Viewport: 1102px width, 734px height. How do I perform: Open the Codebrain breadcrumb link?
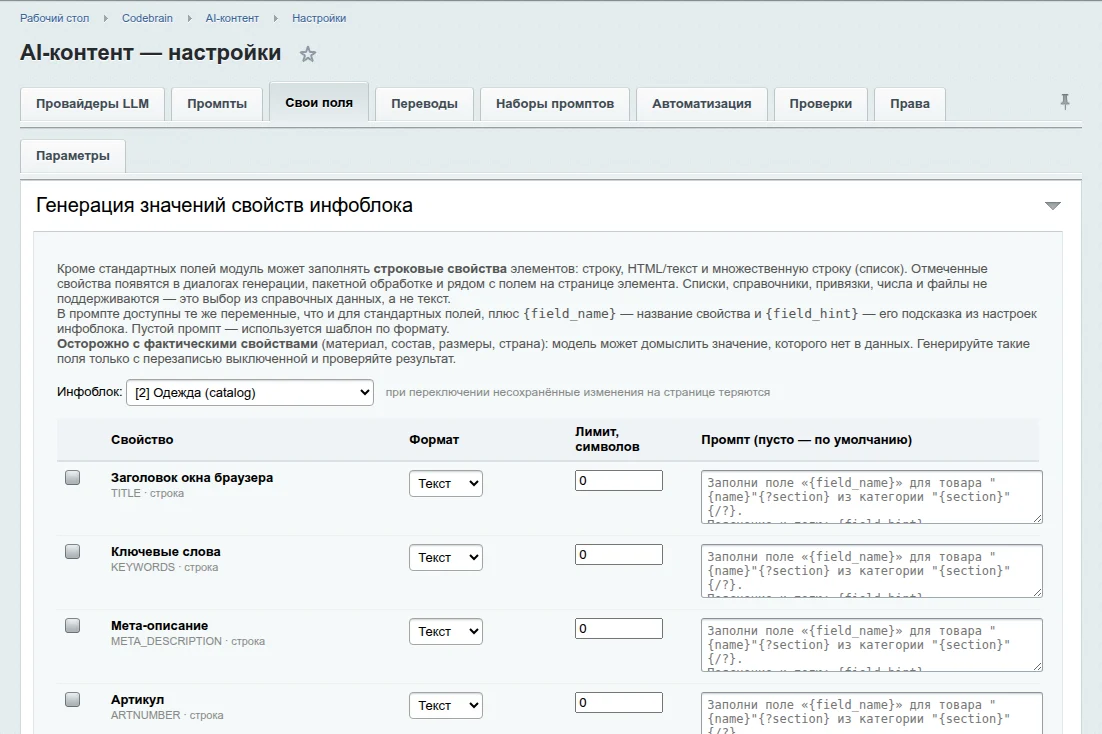pos(147,18)
